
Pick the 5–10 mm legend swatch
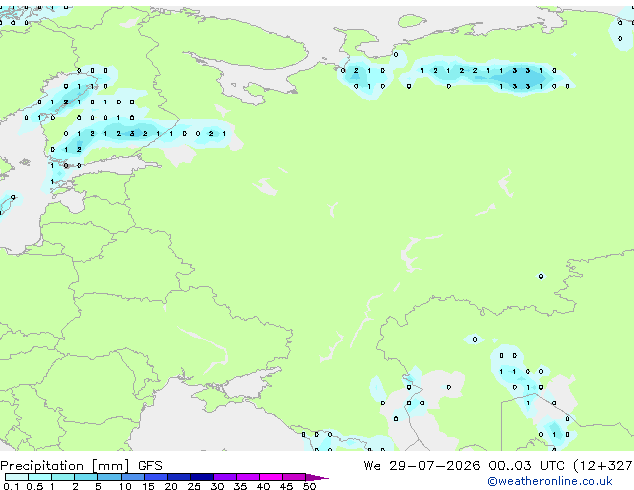coord(110,477)
